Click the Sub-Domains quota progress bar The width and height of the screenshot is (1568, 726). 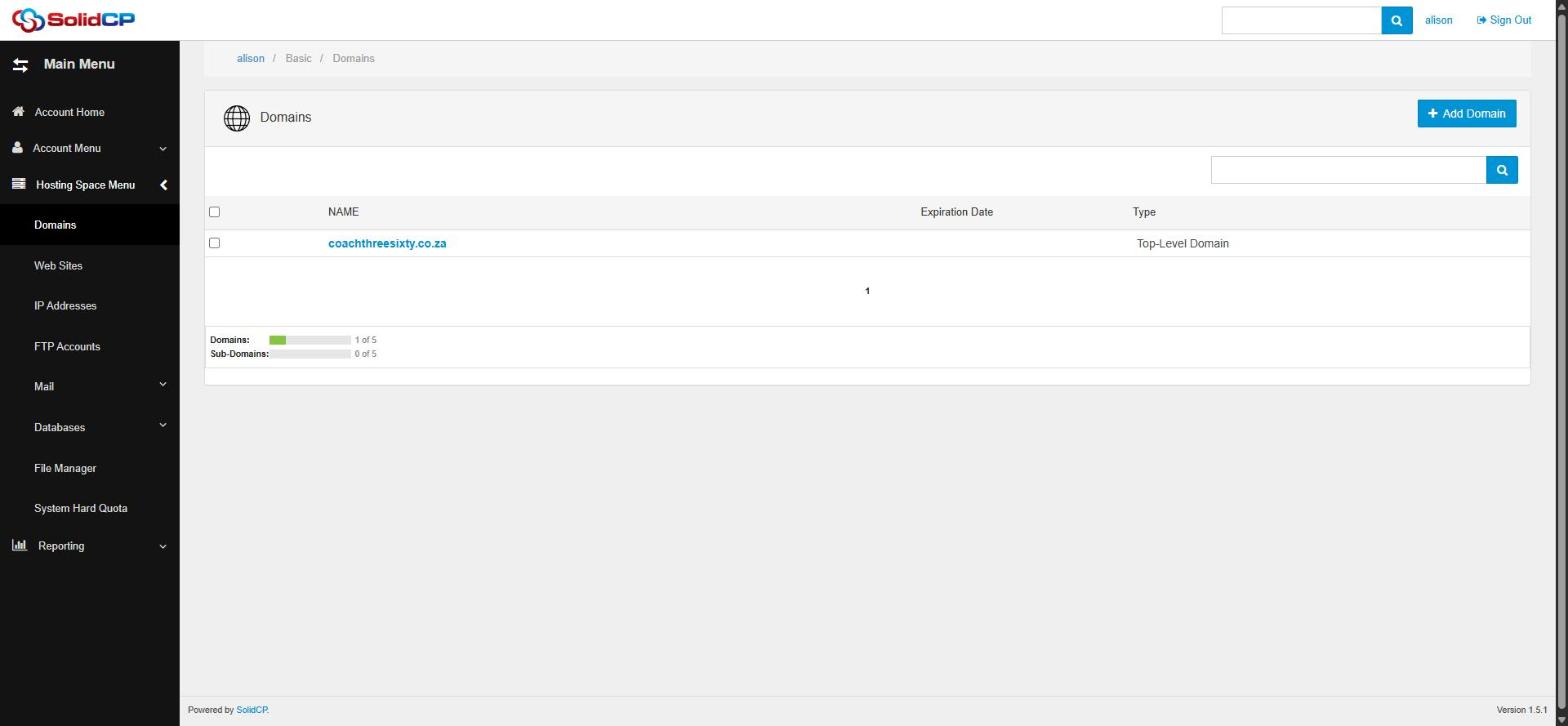coord(310,354)
